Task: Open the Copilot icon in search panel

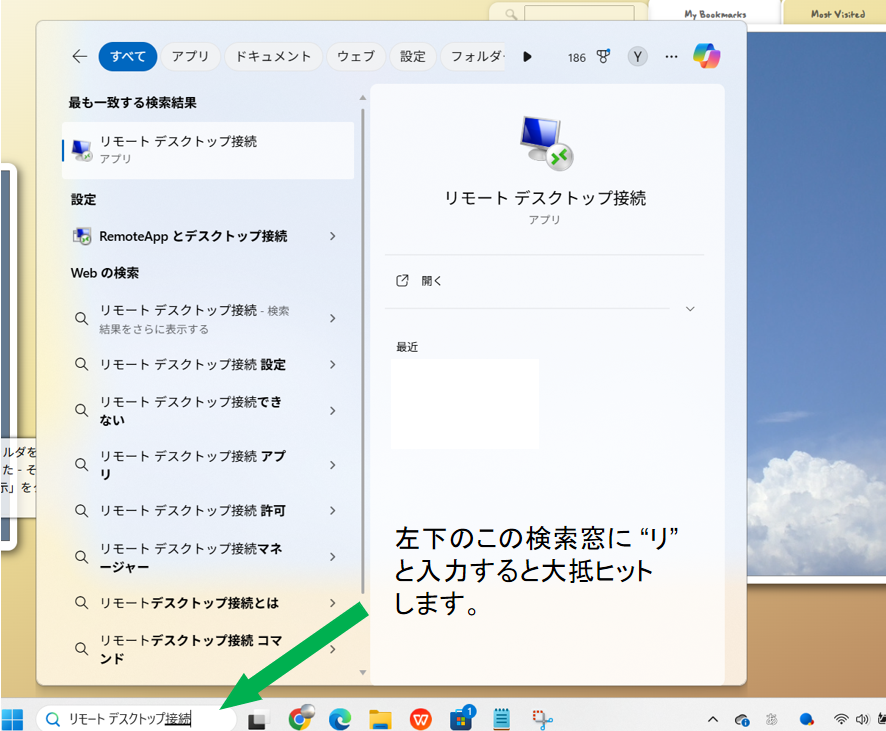Action: pos(707,57)
